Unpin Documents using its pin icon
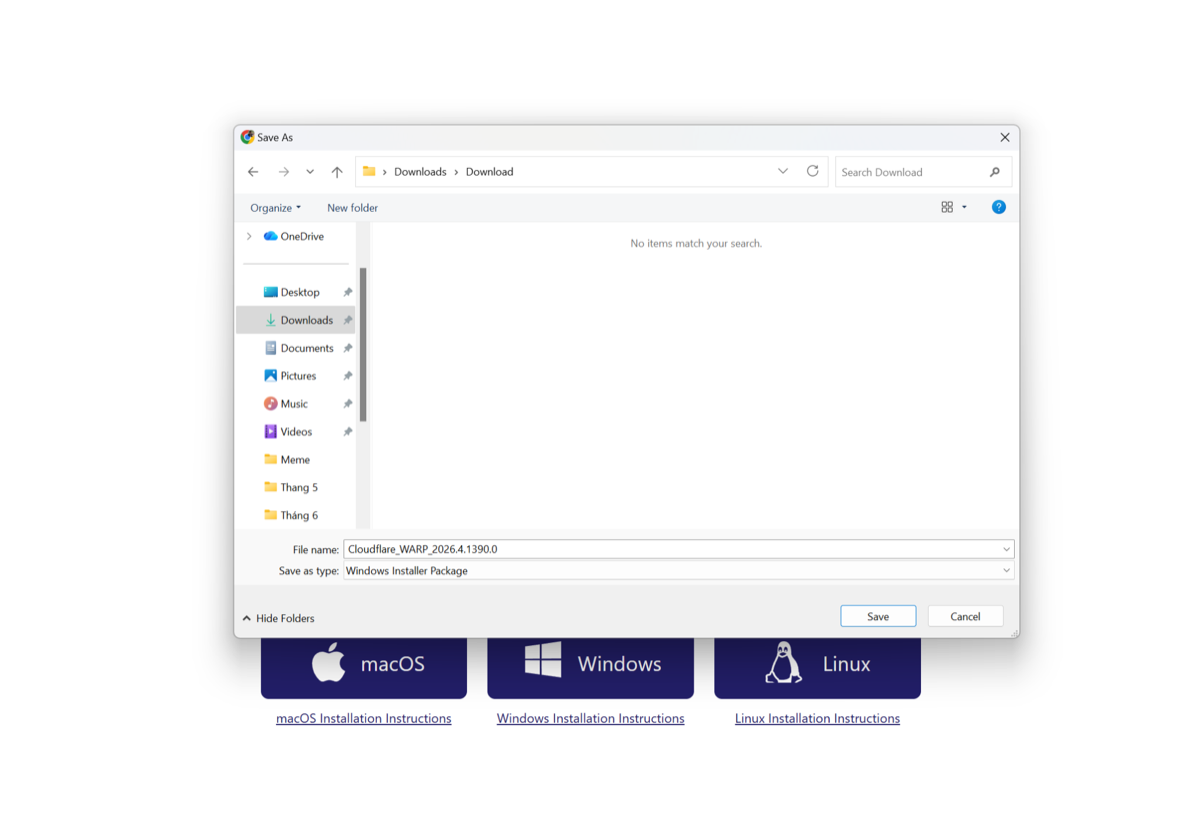This screenshot has height=836, width=1200. tap(347, 348)
